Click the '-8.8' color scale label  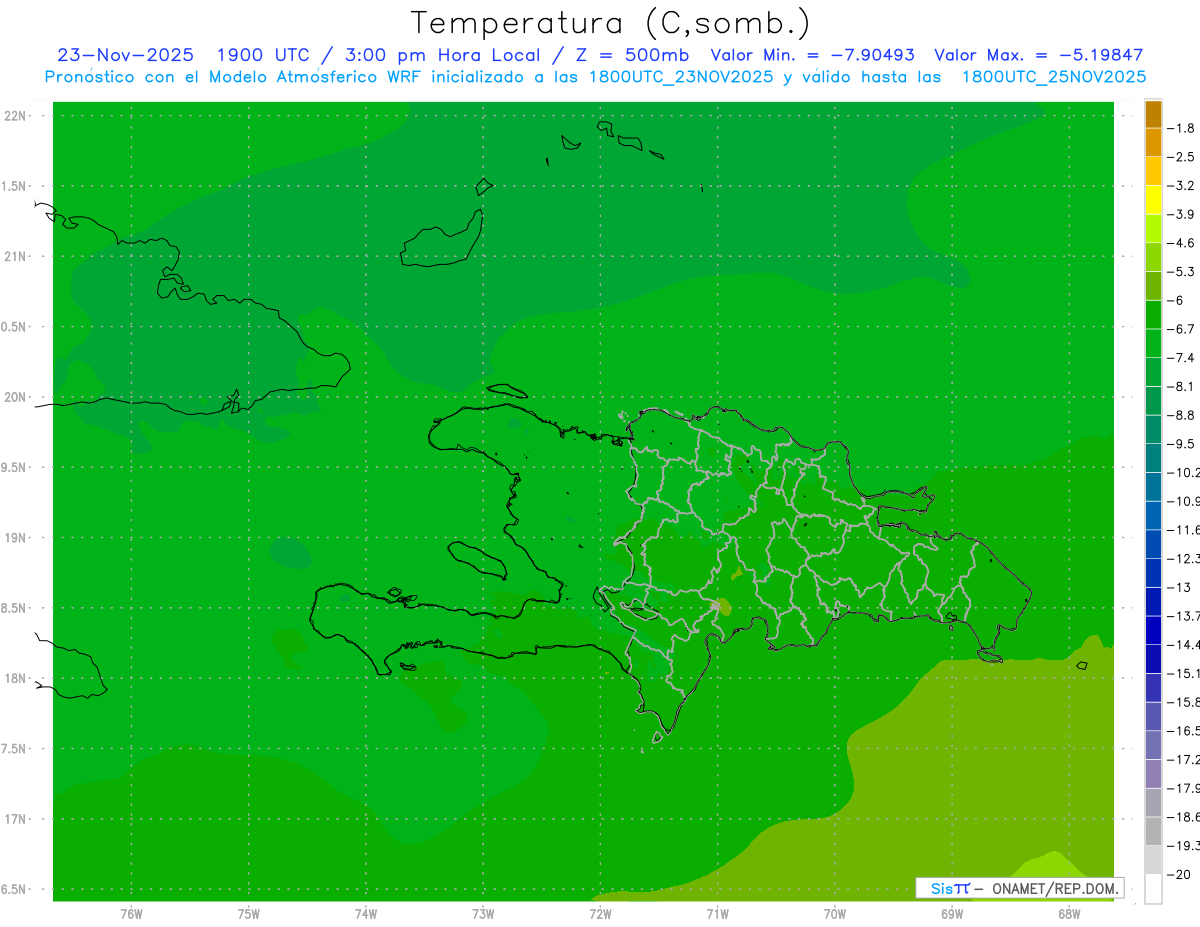pos(1181,415)
